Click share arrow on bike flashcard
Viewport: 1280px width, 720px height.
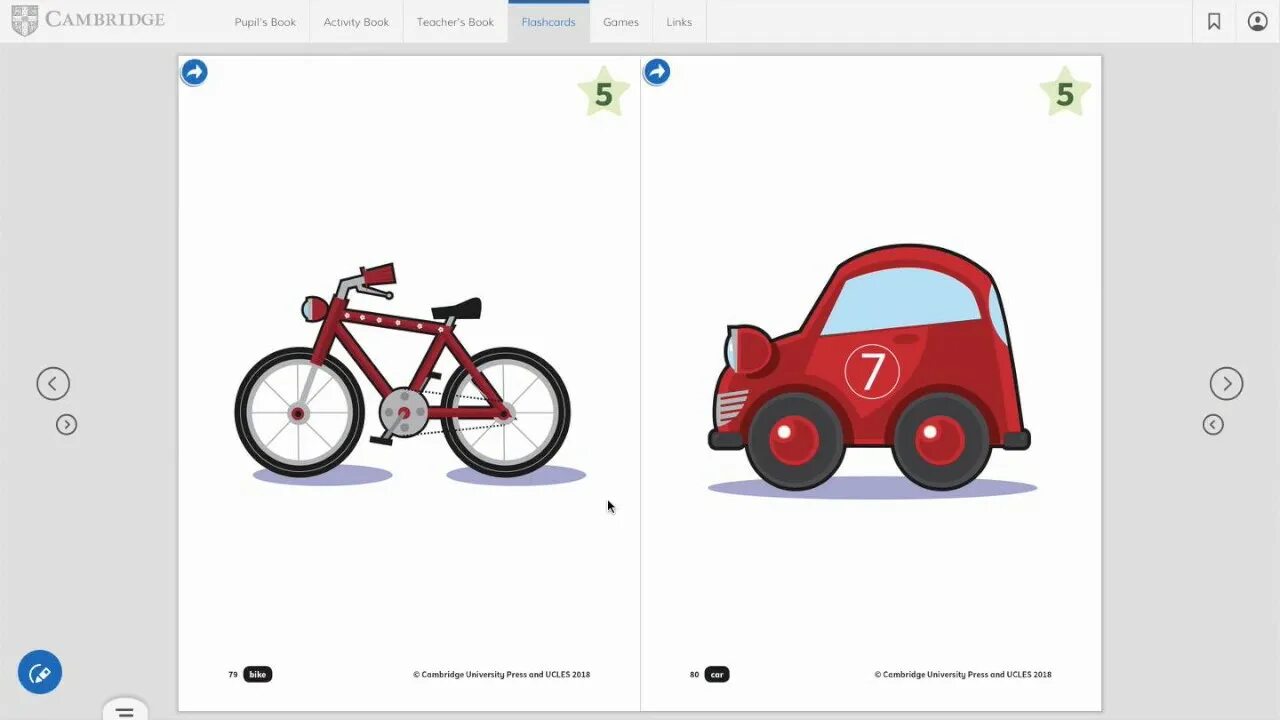(x=194, y=72)
